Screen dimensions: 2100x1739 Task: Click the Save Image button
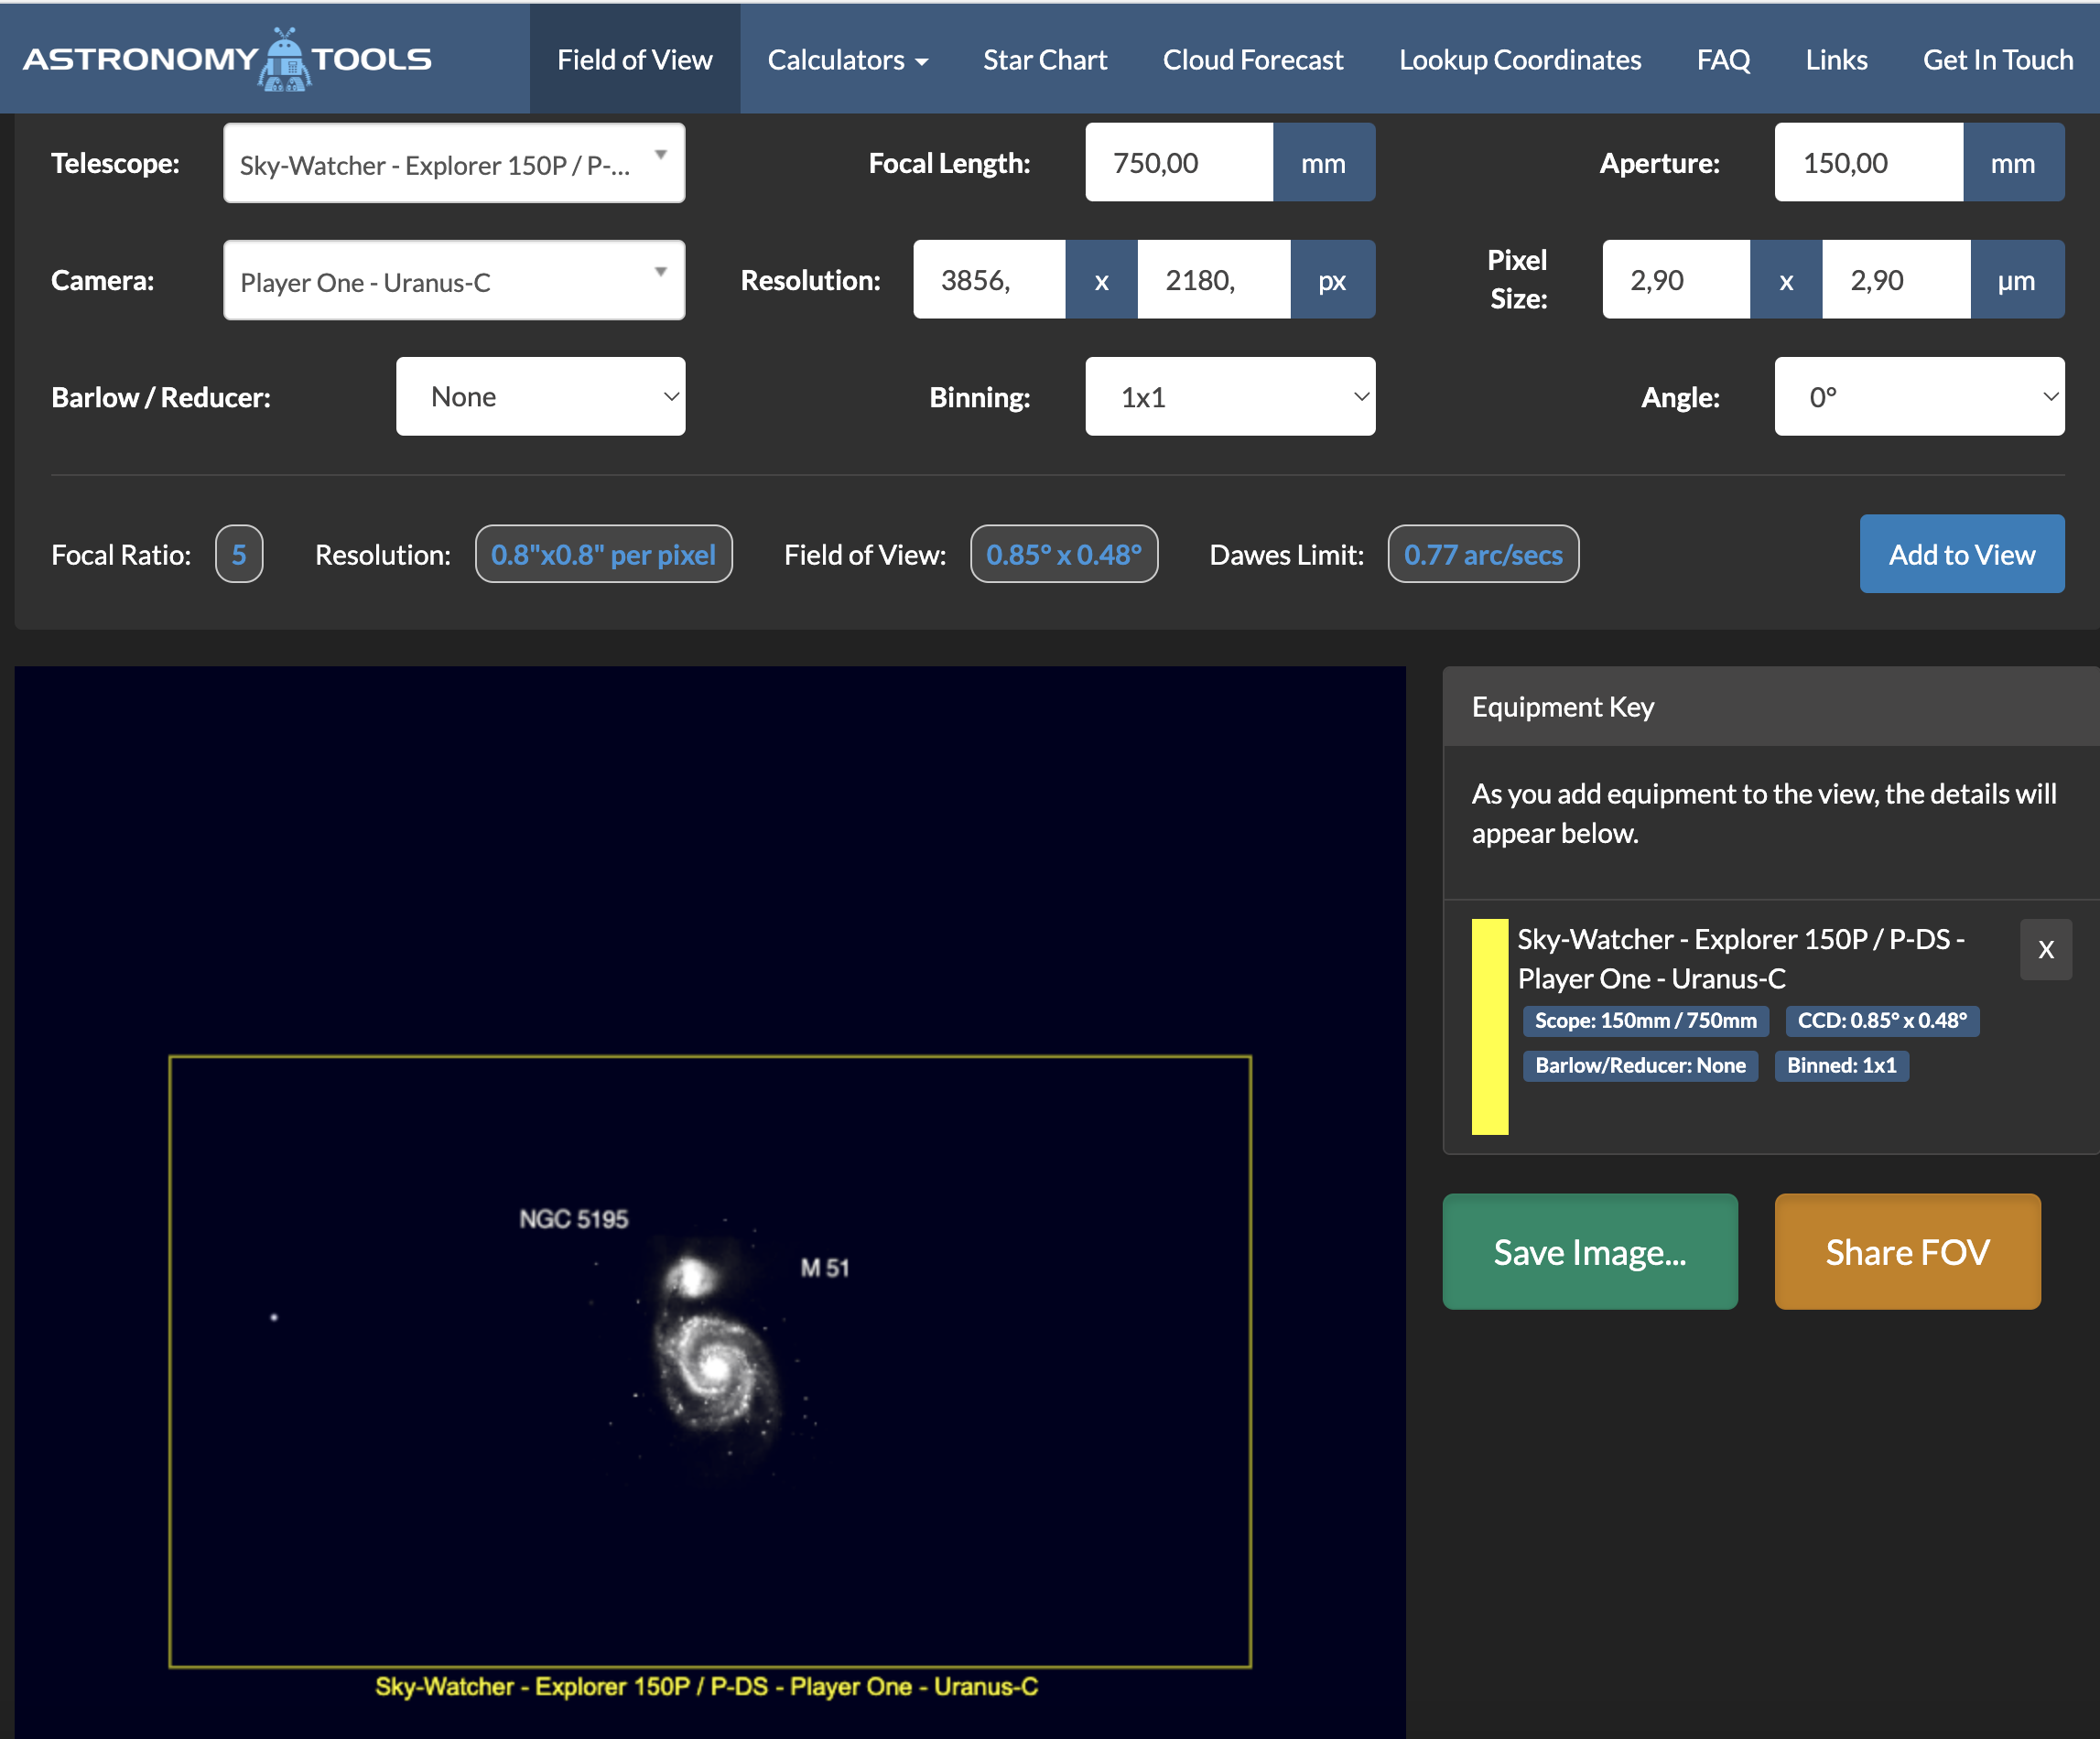1589,1252
